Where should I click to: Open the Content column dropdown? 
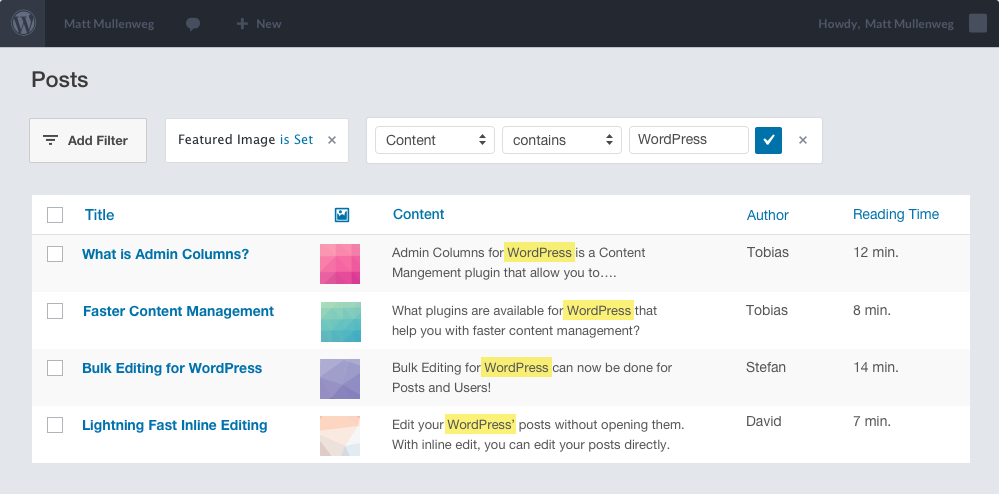[435, 140]
